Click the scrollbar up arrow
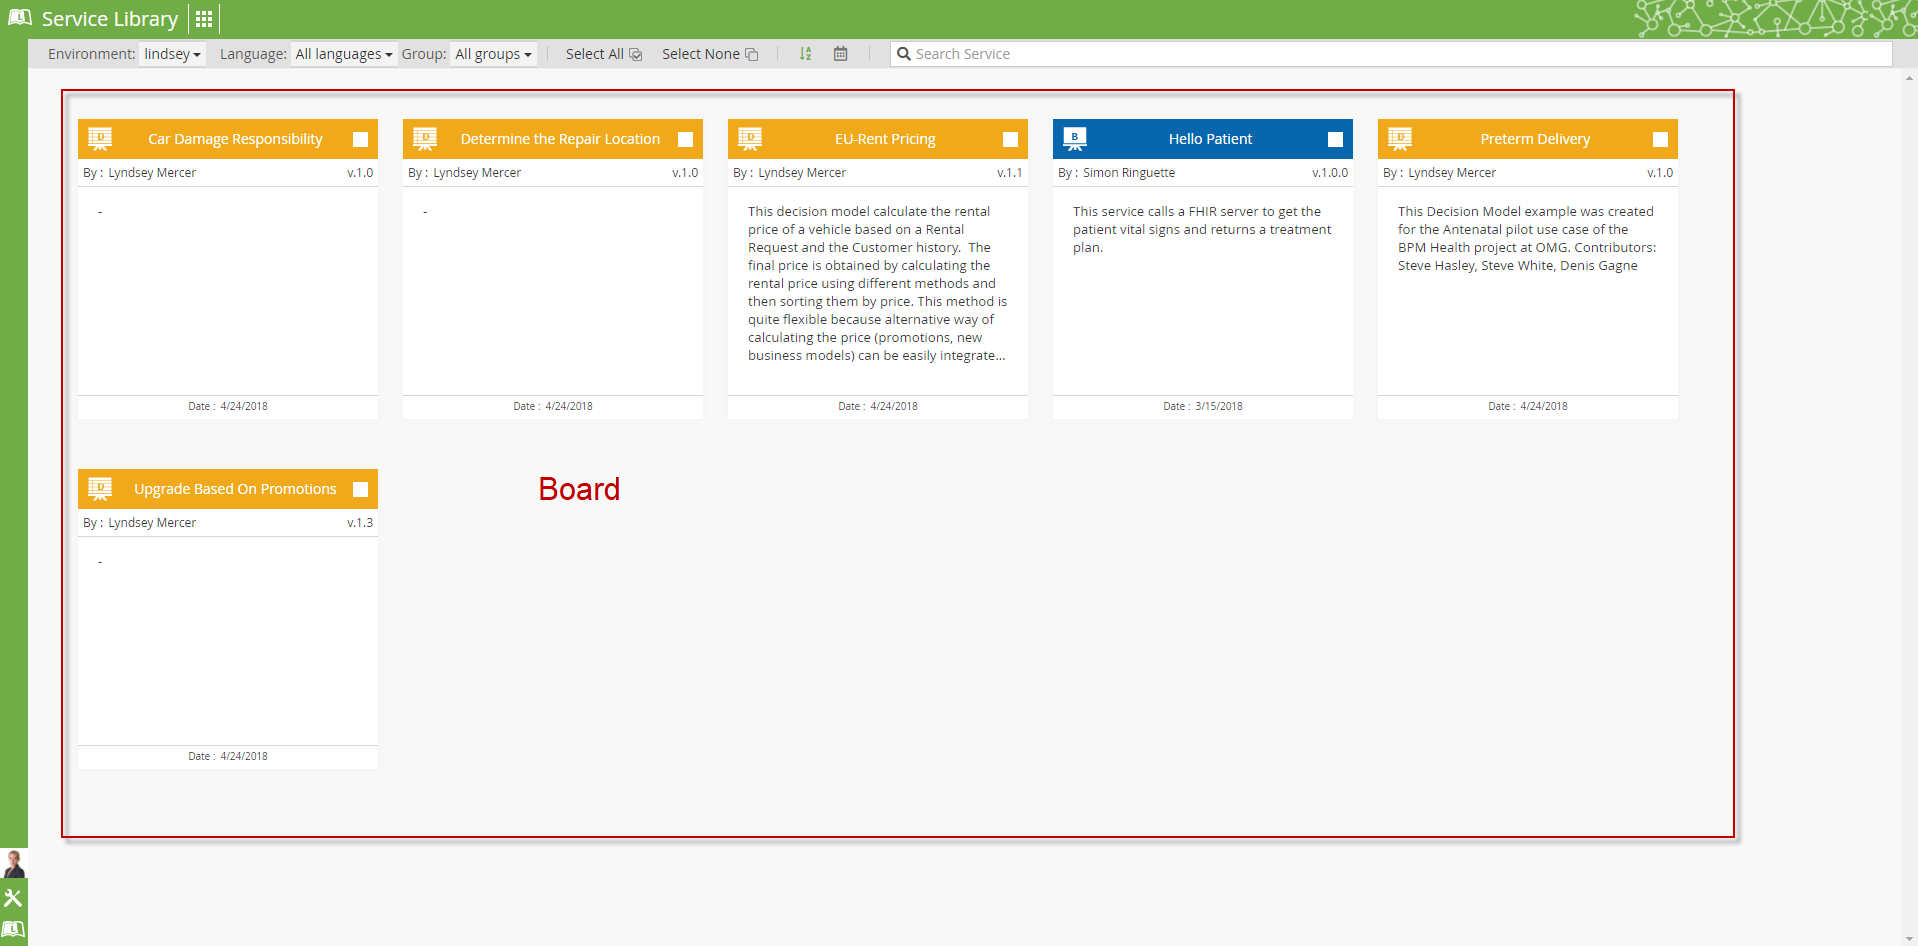Viewport: 1918px width, 946px height. (x=1910, y=77)
